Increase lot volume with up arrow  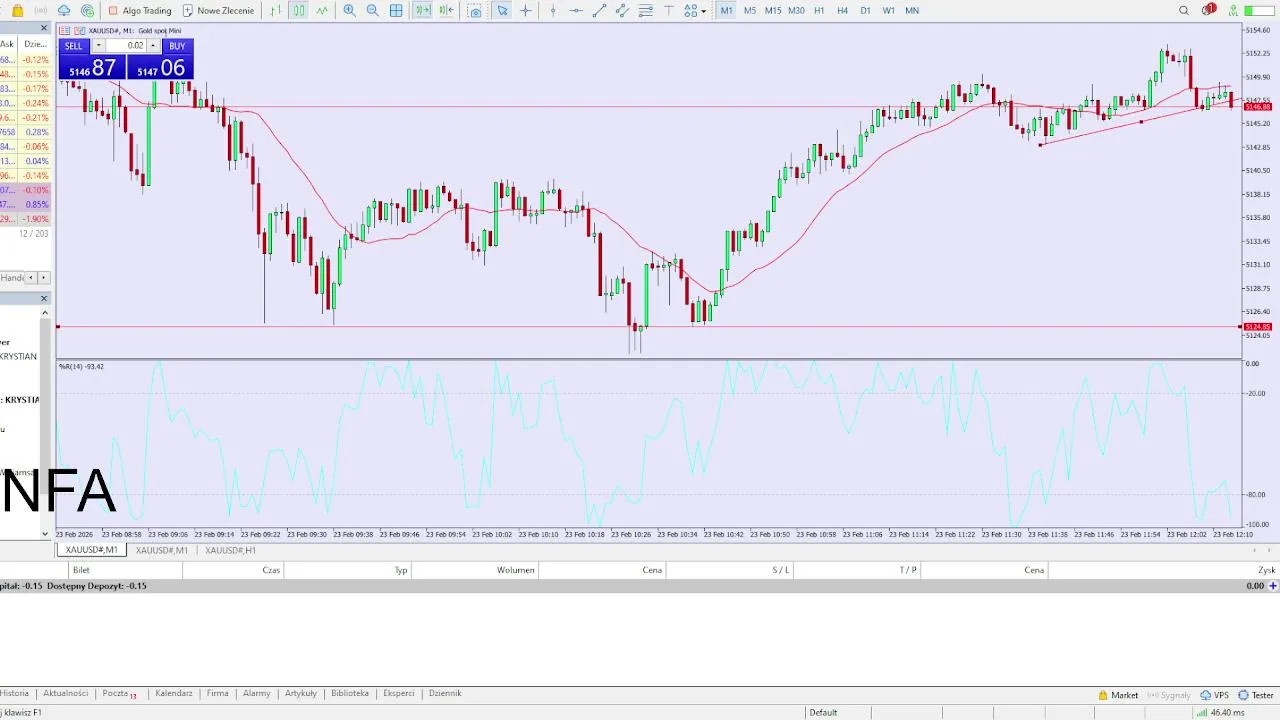click(153, 46)
